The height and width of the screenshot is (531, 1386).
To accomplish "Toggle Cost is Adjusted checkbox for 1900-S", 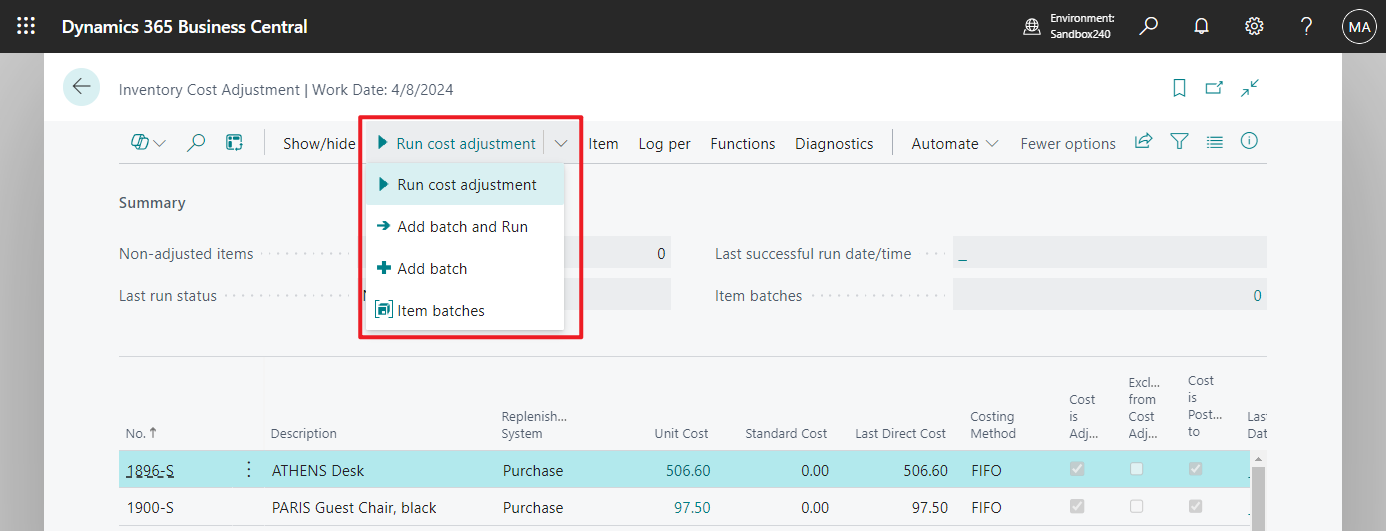I will tap(1077, 506).
